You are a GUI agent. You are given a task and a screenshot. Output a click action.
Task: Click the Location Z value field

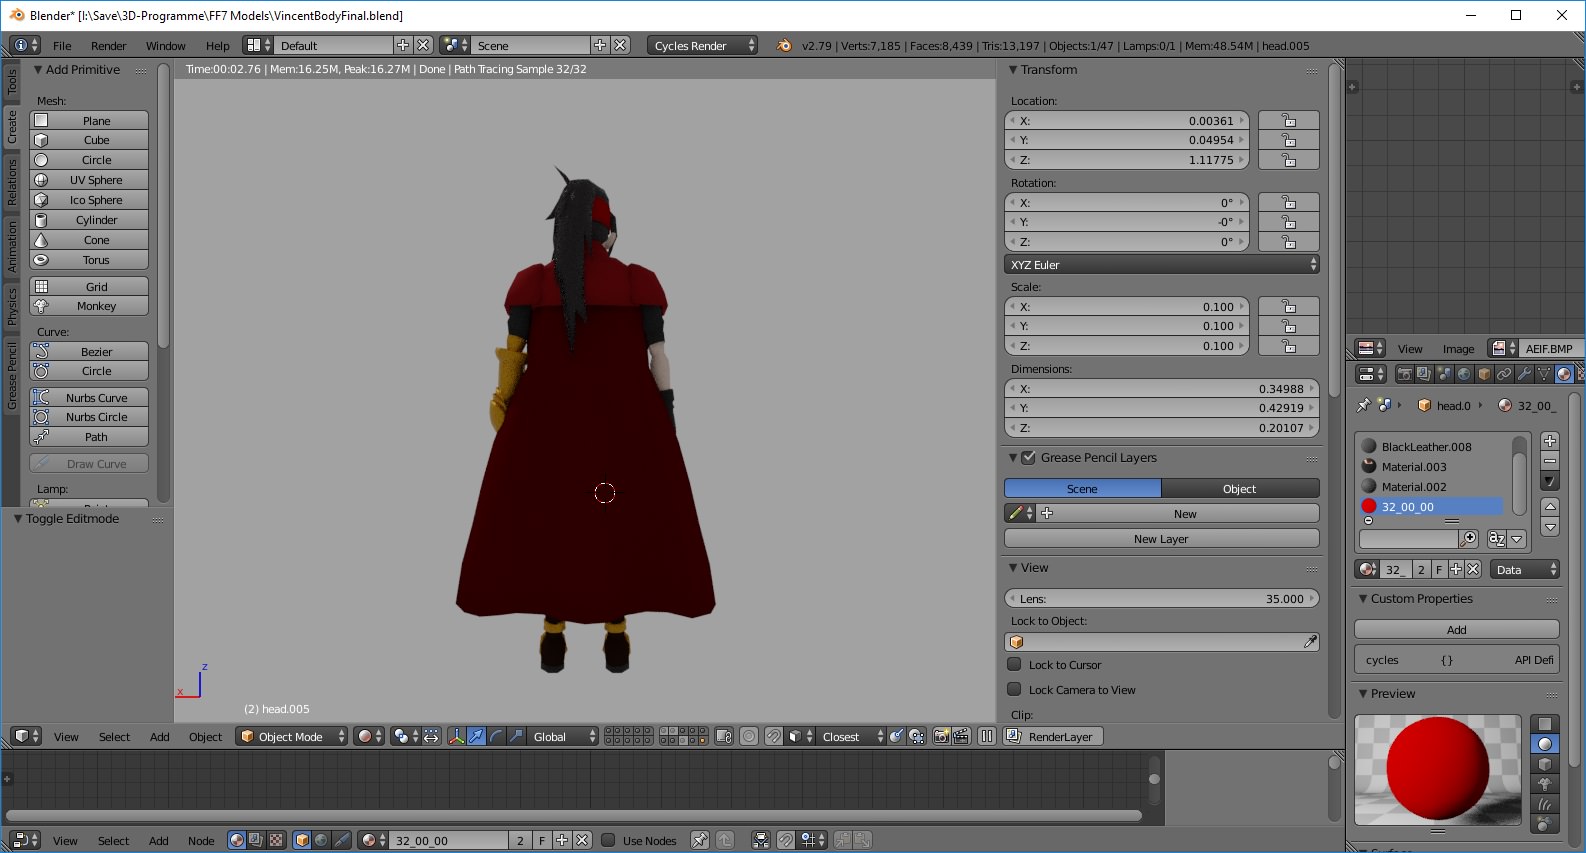[x=1126, y=160]
